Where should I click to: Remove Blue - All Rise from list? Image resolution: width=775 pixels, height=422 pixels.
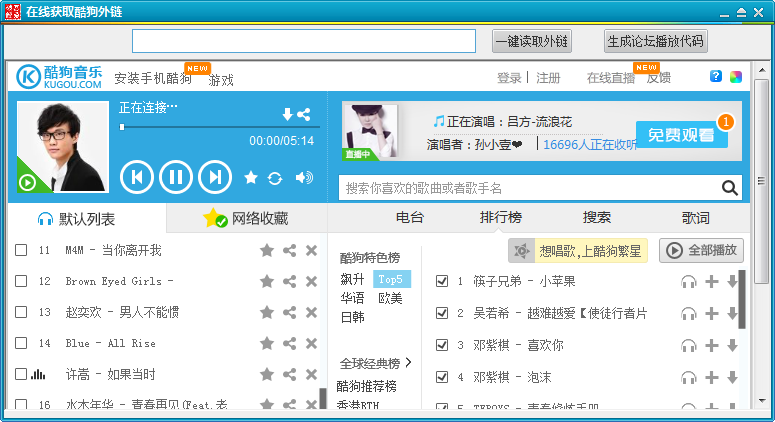311,343
